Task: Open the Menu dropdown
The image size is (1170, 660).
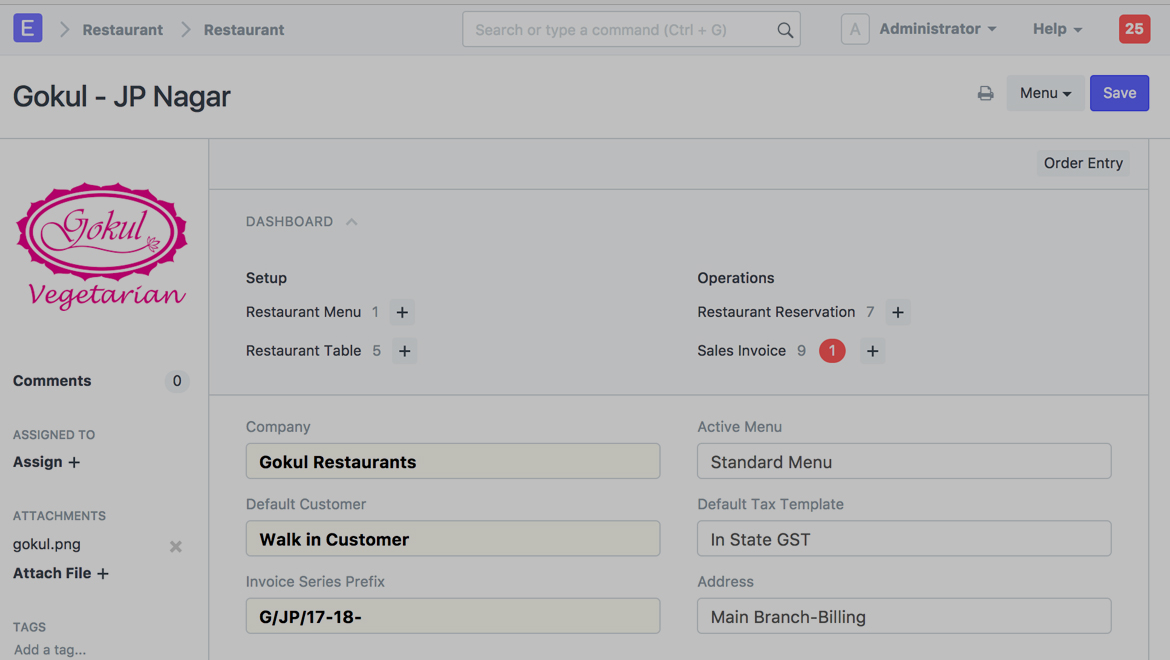Action: coord(1044,93)
